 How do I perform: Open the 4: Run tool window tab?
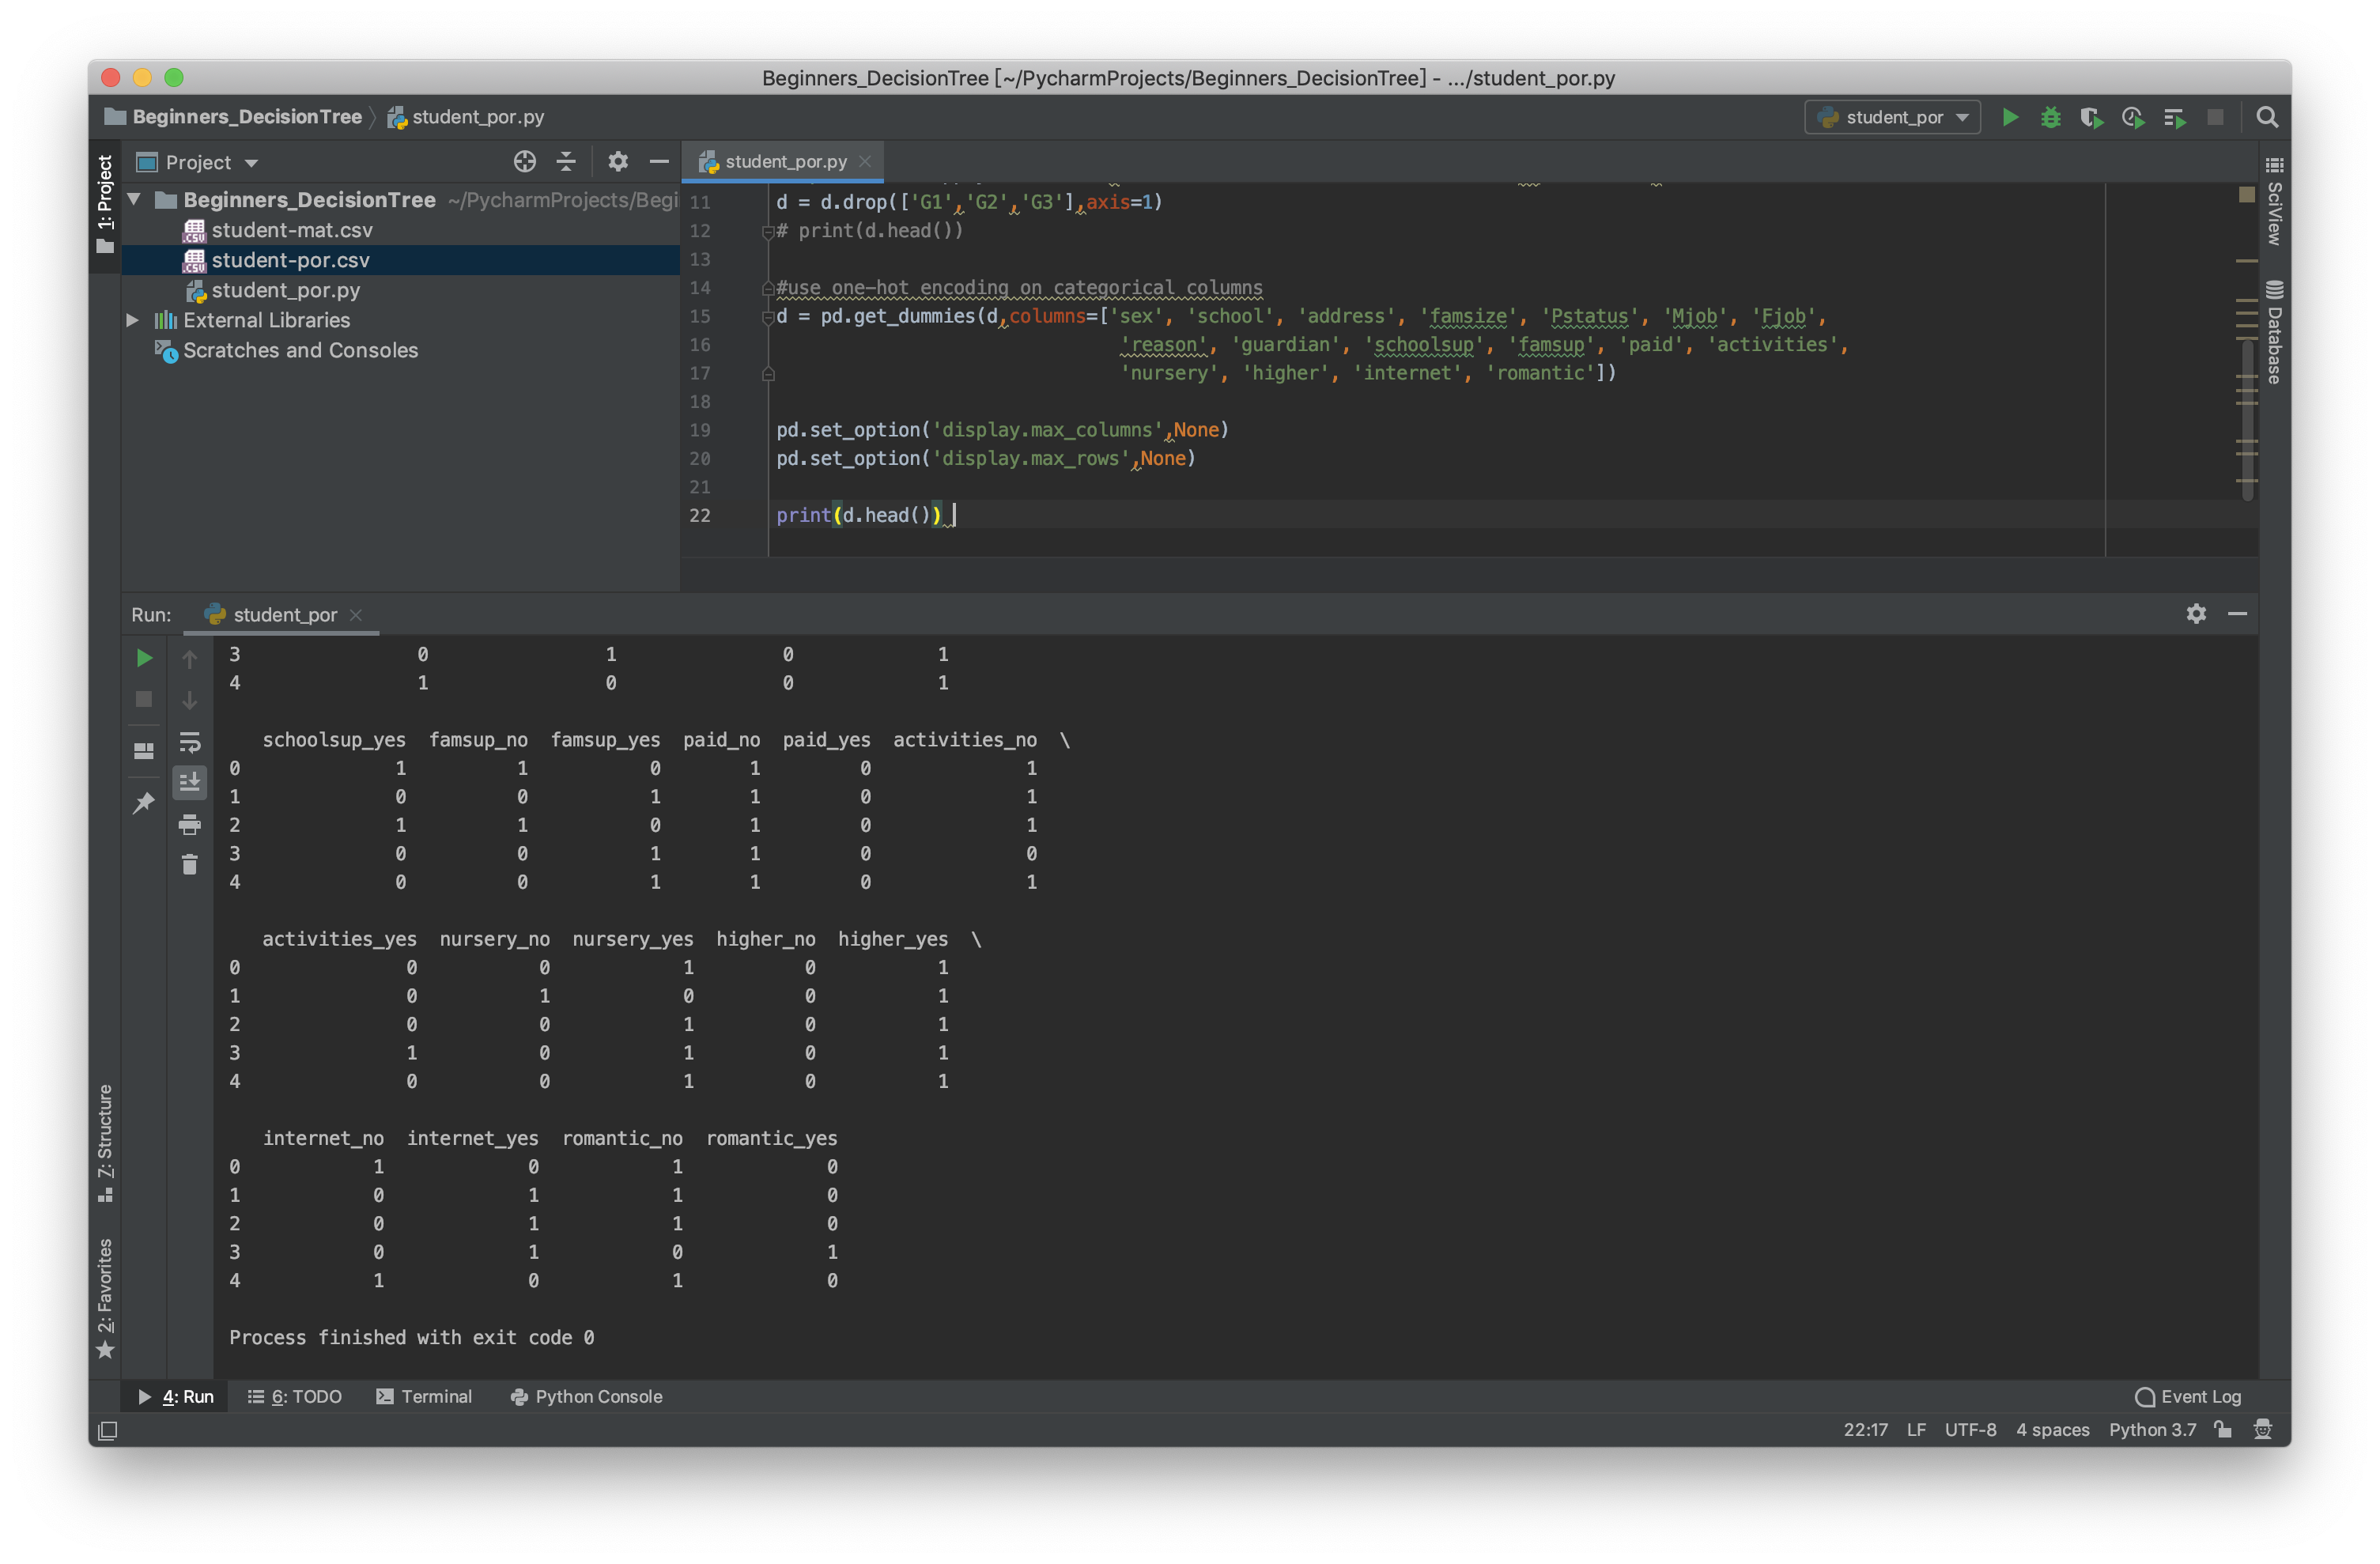(176, 1397)
